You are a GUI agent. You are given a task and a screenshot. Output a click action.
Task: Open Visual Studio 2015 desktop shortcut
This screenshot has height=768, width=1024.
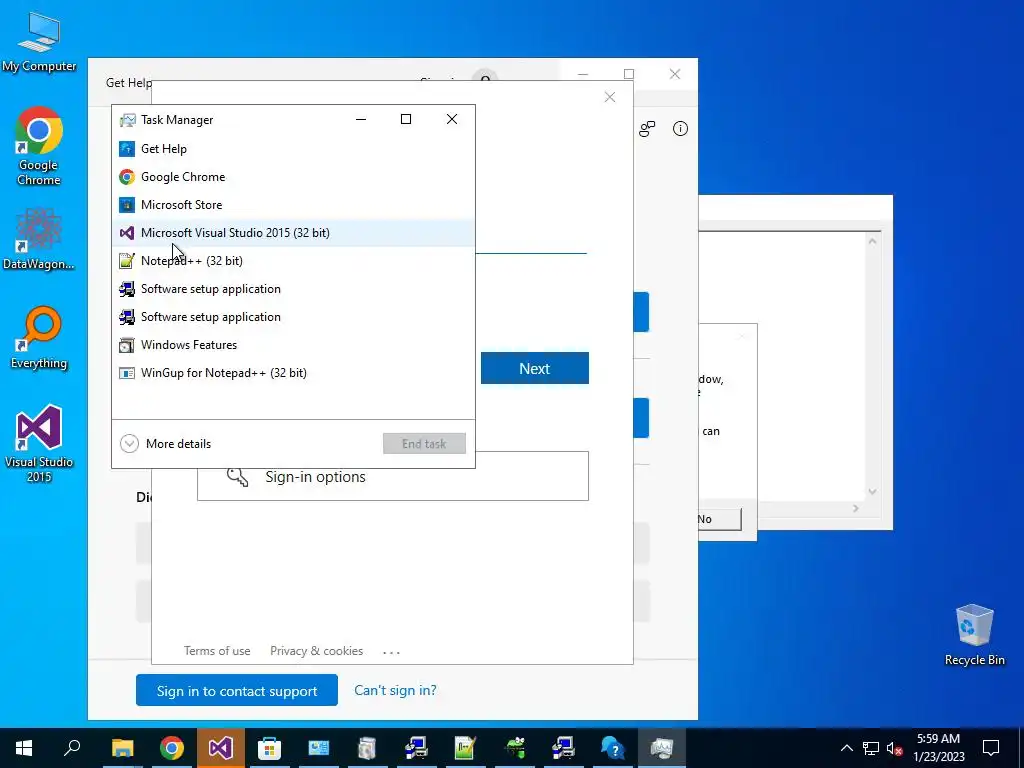click(39, 443)
